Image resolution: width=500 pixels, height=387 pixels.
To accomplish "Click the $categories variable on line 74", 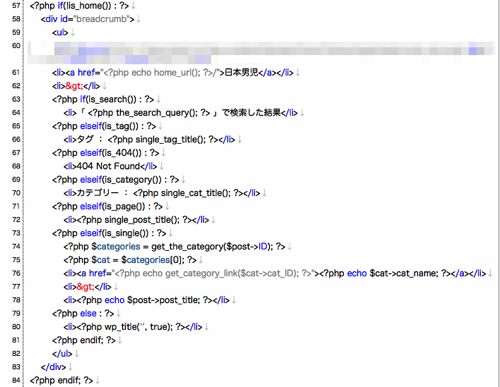I will click(x=116, y=247).
